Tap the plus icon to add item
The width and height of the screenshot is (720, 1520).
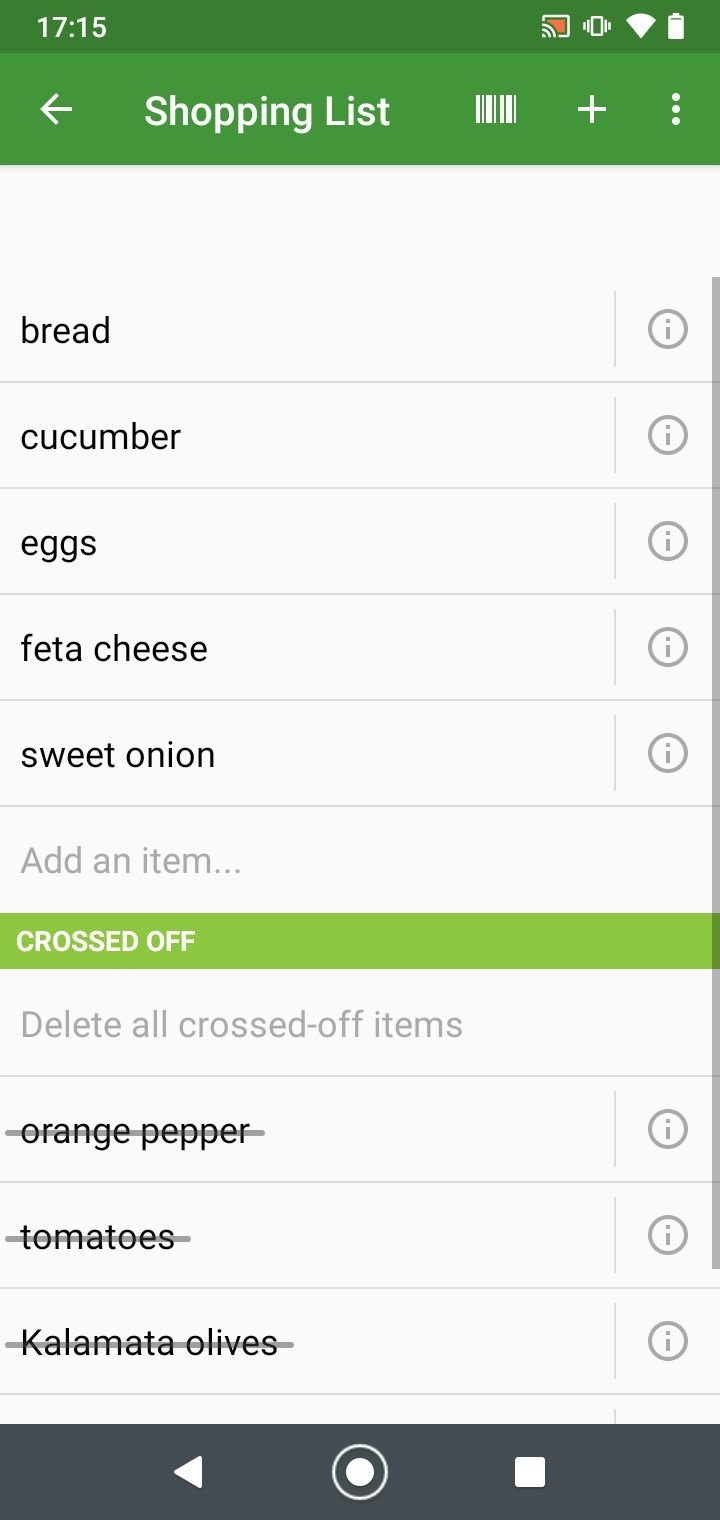tap(592, 109)
